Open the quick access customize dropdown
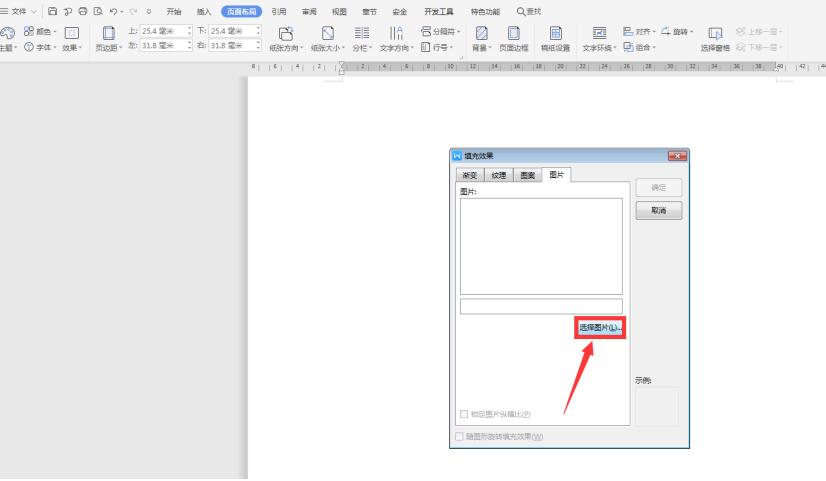826x481 pixels. [149, 12]
